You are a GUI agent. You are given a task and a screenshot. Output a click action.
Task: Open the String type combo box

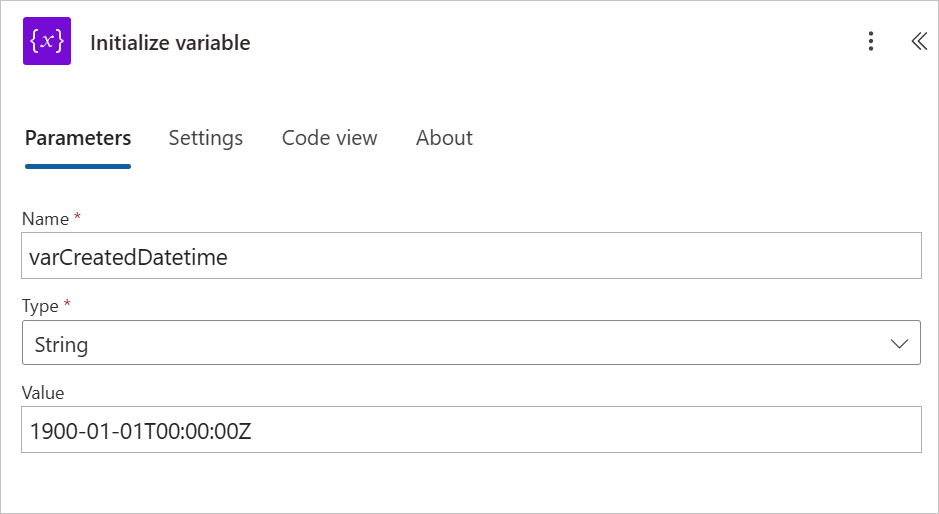tap(470, 343)
